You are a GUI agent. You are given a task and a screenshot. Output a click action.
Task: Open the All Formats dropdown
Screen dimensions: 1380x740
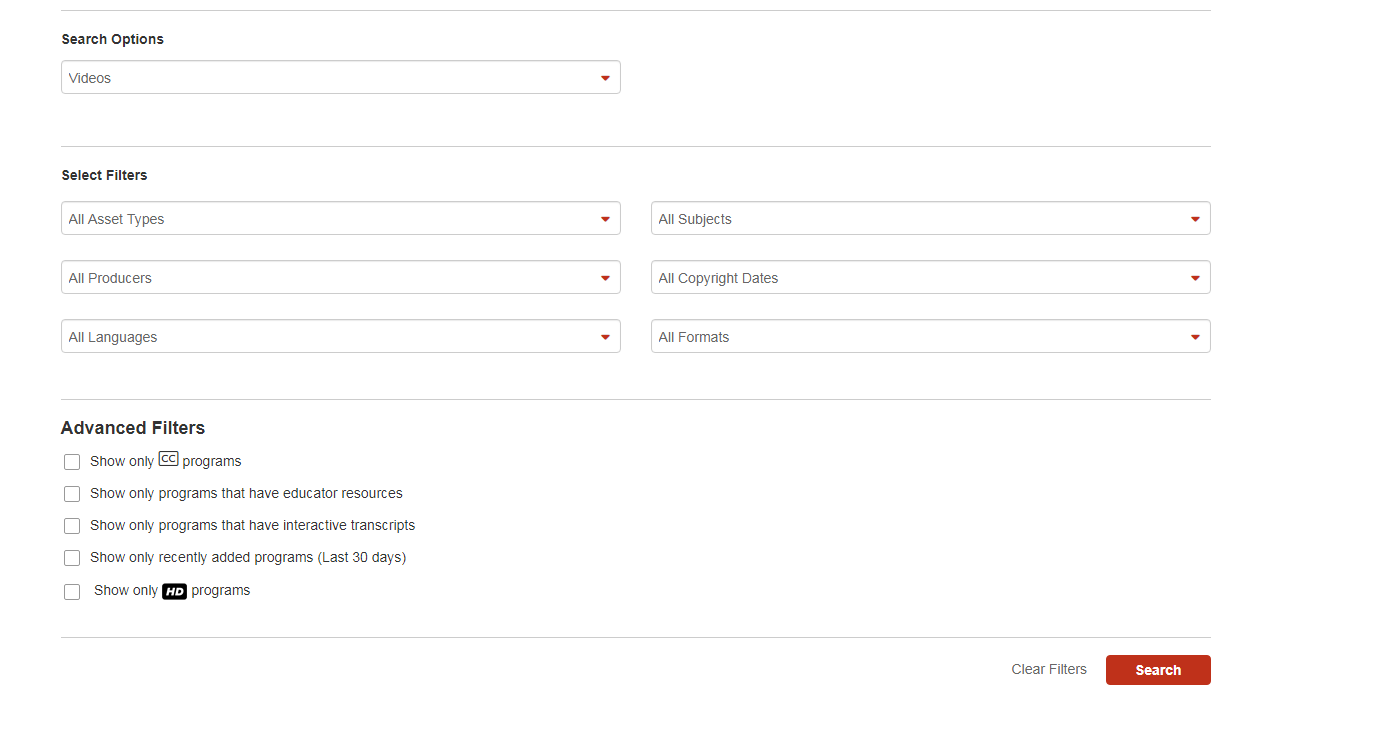click(x=931, y=337)
